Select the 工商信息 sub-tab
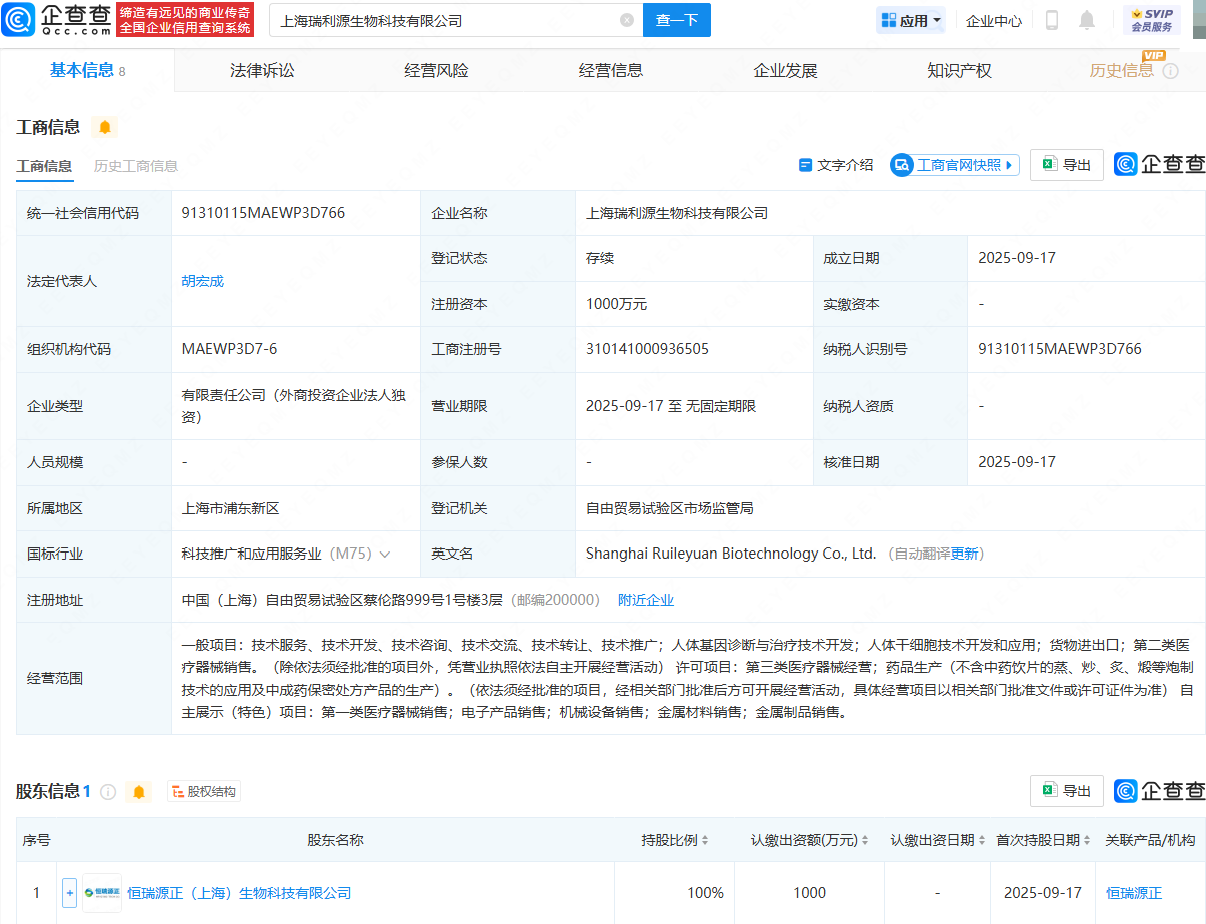 tap(44, 166)
